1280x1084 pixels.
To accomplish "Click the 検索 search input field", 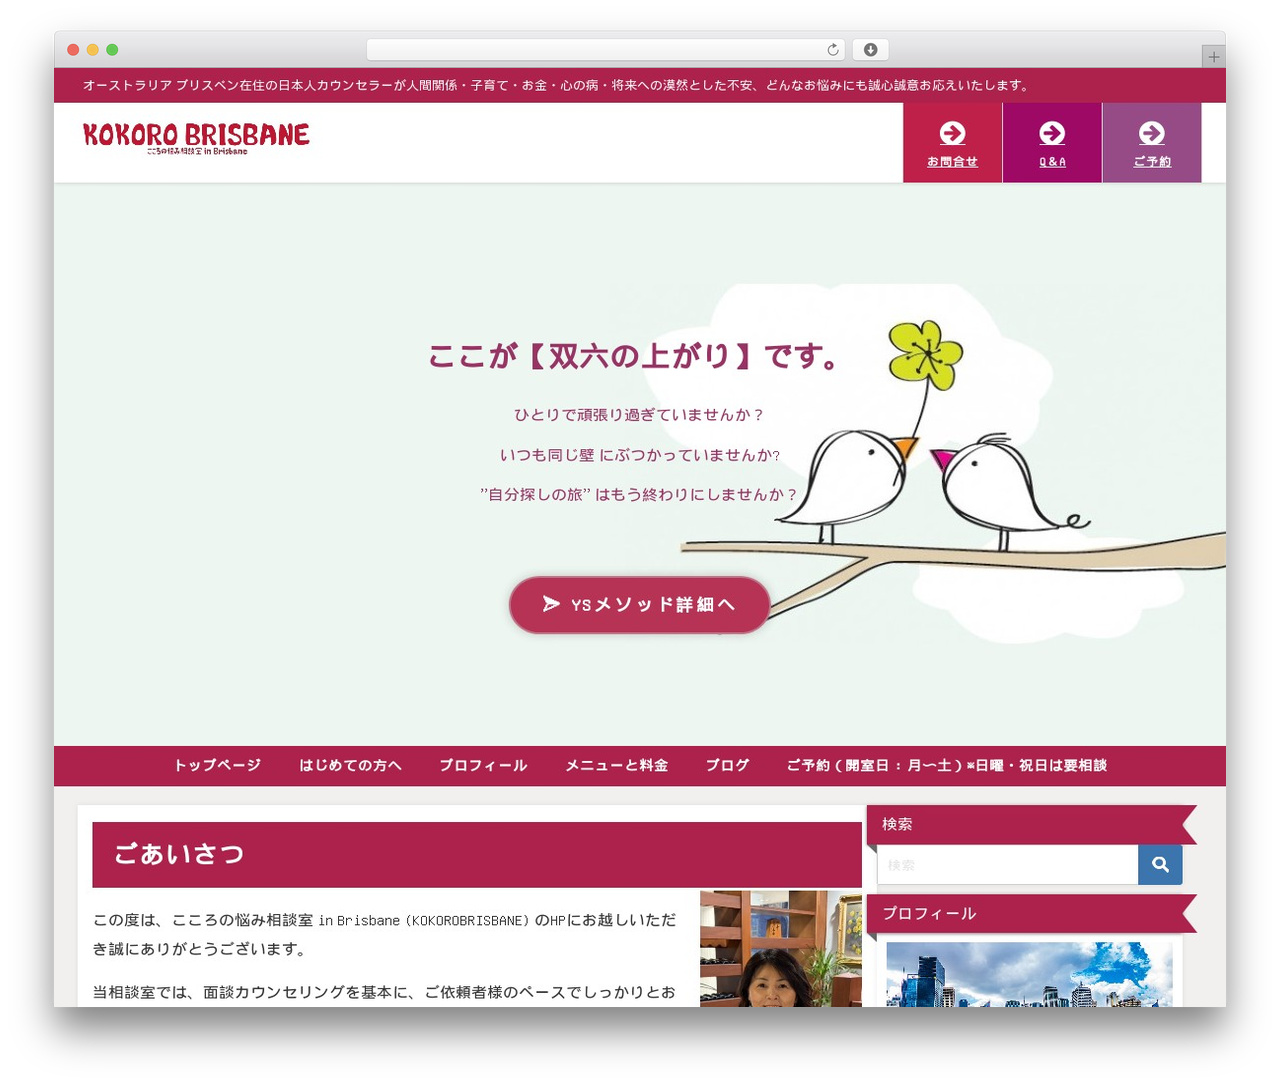I will coord(1008,865).
